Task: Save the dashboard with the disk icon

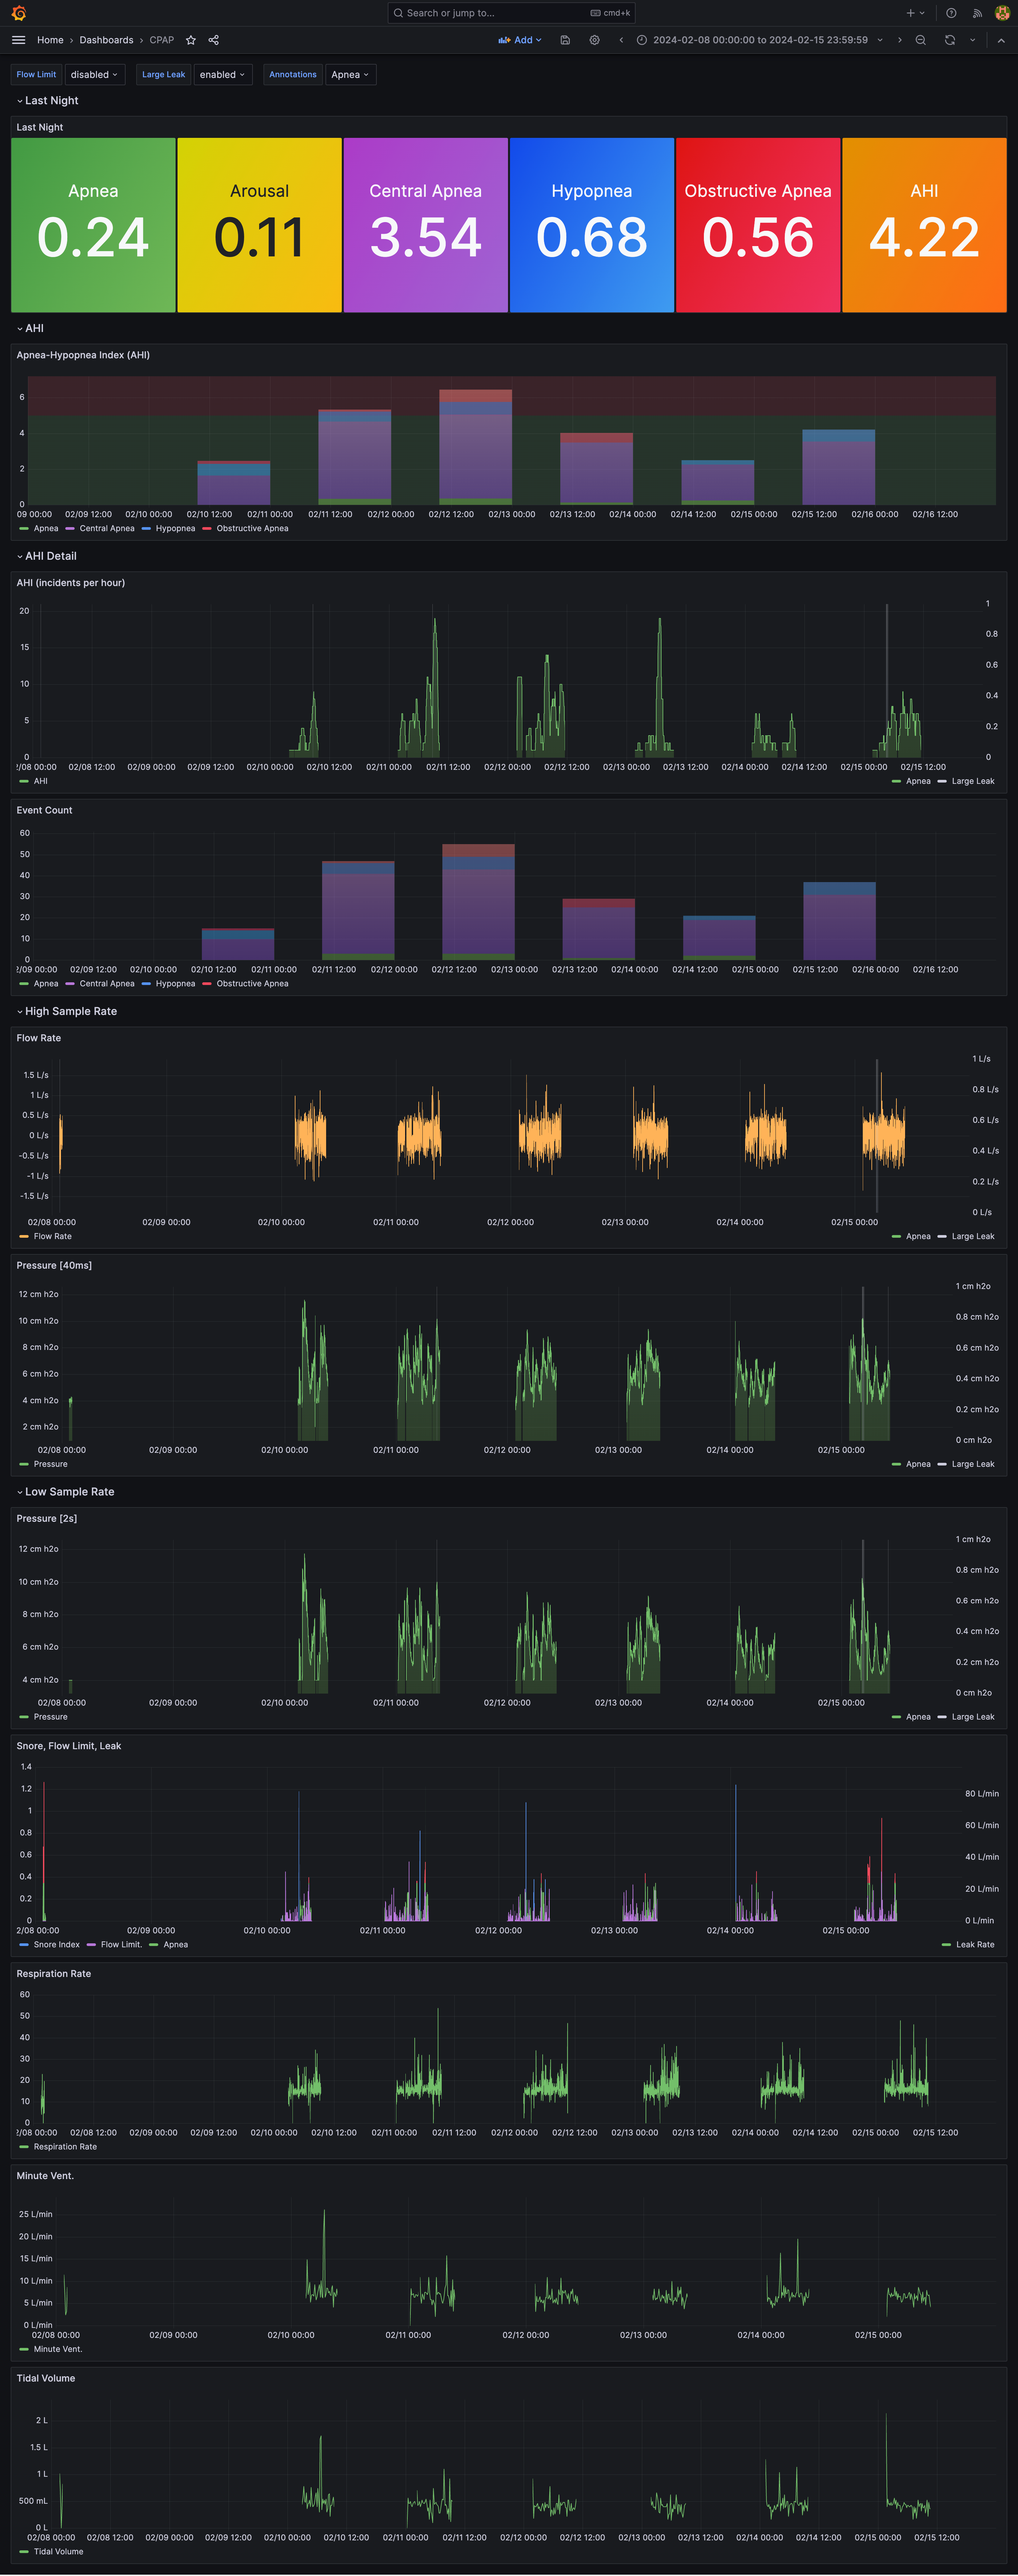Action: point(565,40)
